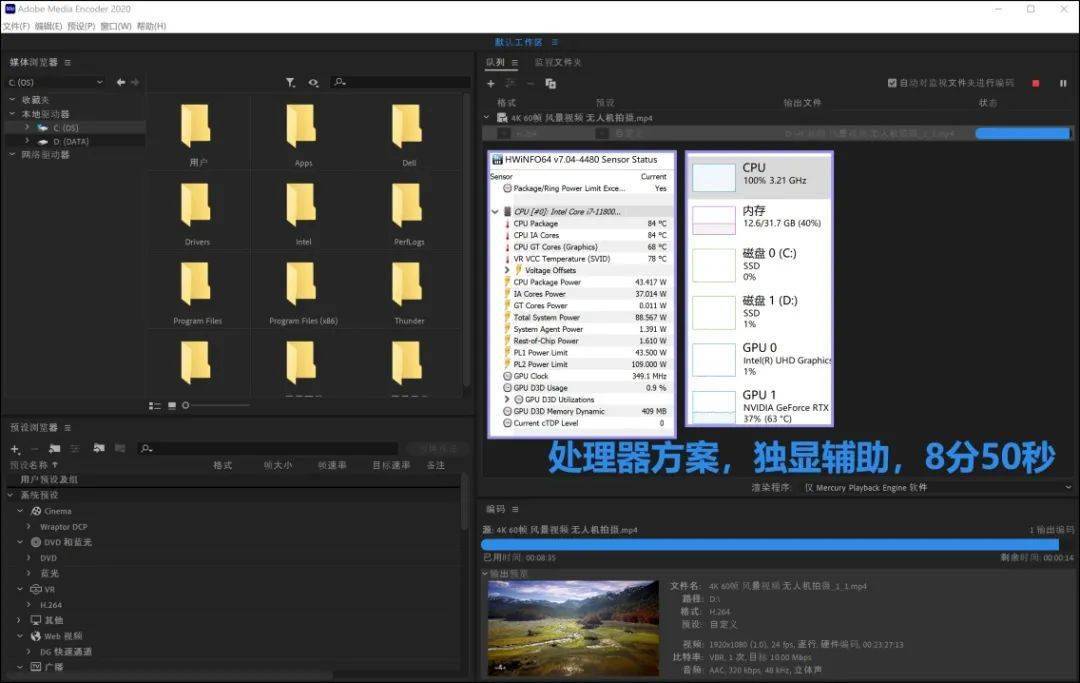Click the 目标速率 column header

click(391, 465)
